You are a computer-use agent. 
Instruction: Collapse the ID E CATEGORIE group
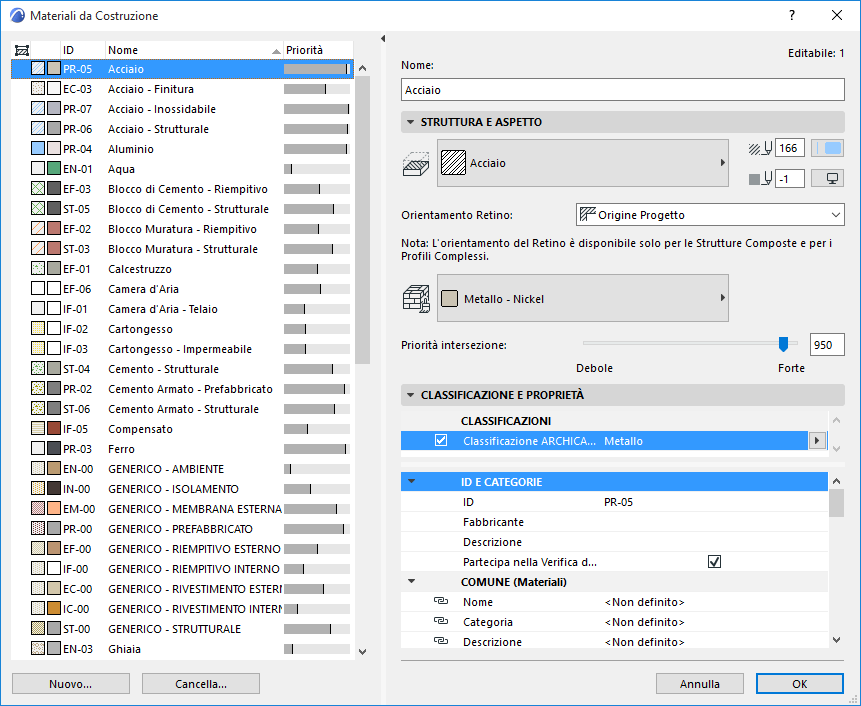pyautogui.click(x=411, y=481)
